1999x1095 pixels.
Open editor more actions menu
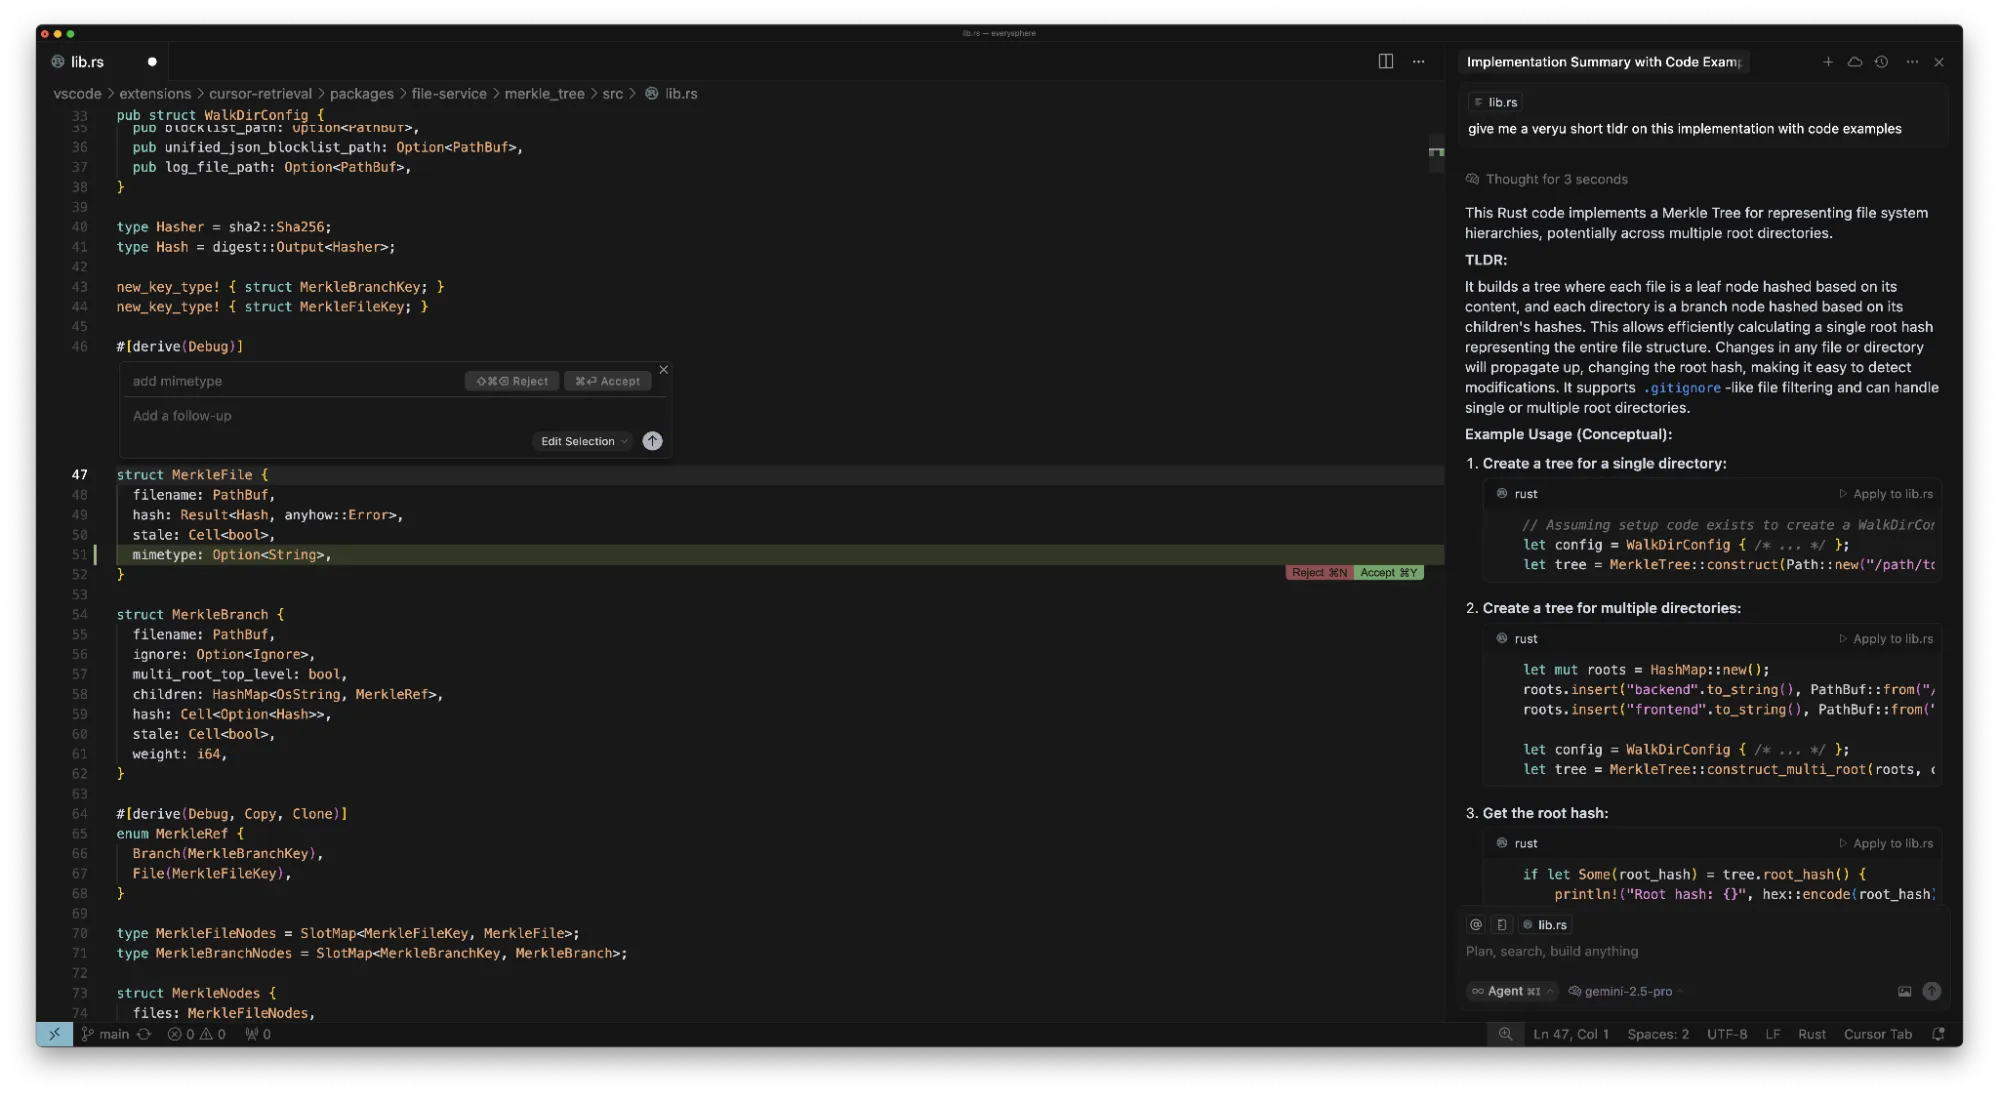click(1418, 61)
